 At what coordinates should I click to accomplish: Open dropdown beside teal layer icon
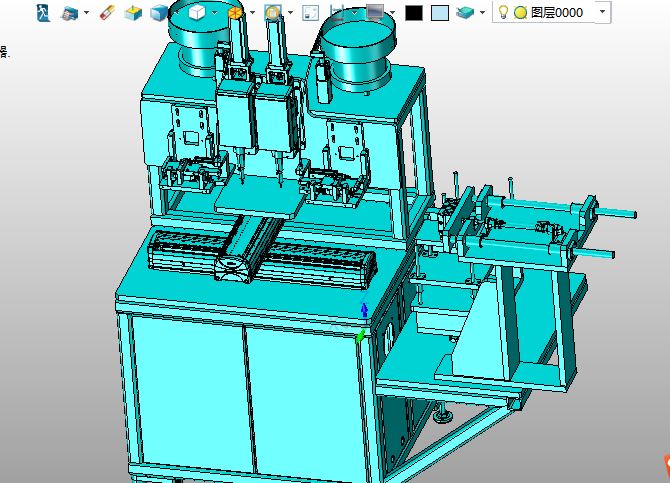click(x=482, y=12)
